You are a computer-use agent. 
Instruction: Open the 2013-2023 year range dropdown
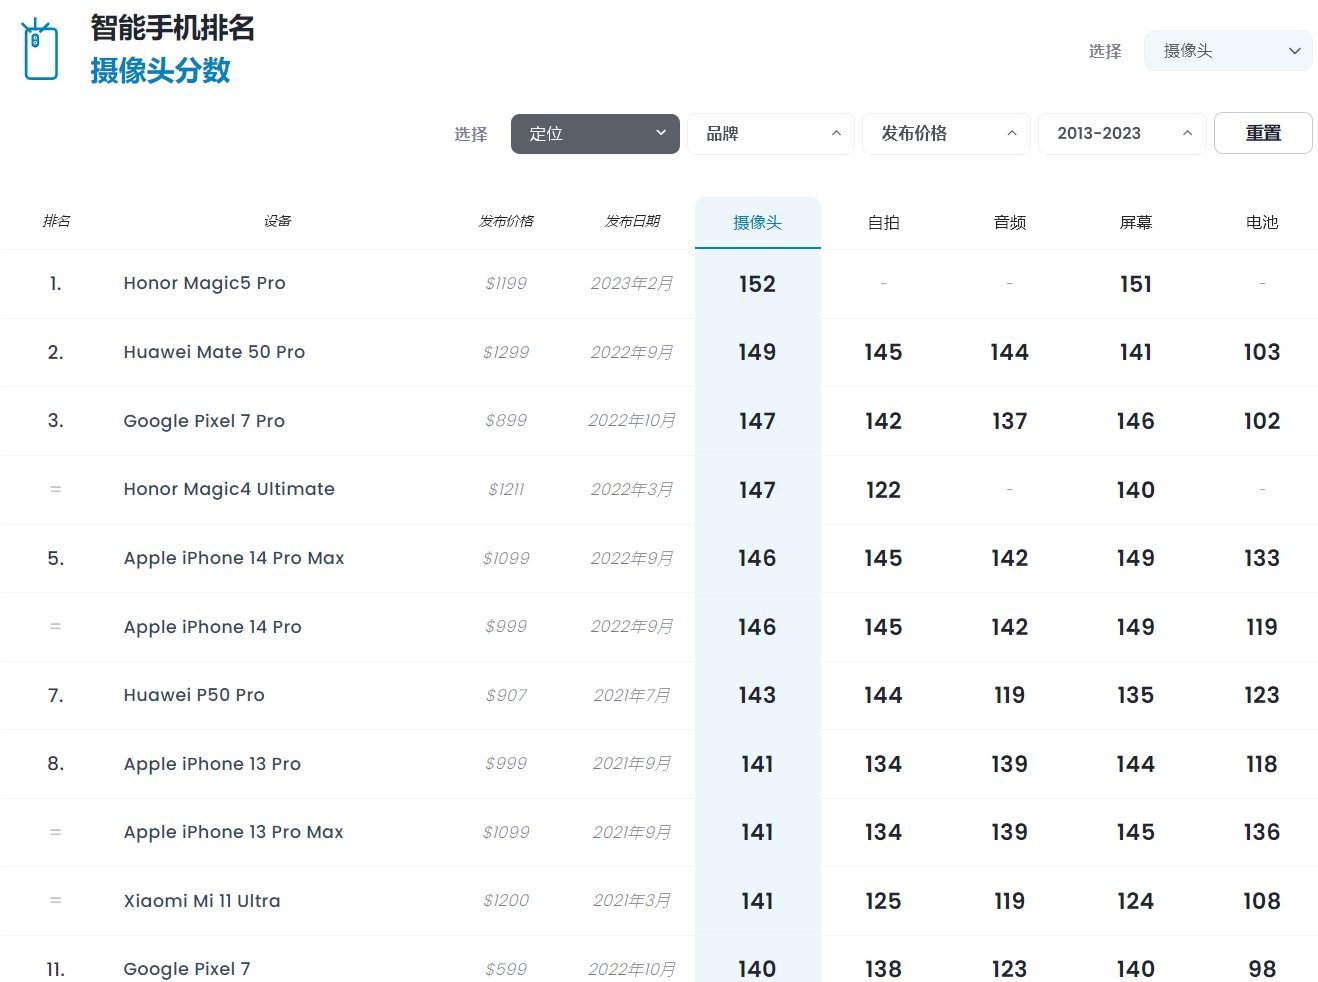pos(1122,134)
